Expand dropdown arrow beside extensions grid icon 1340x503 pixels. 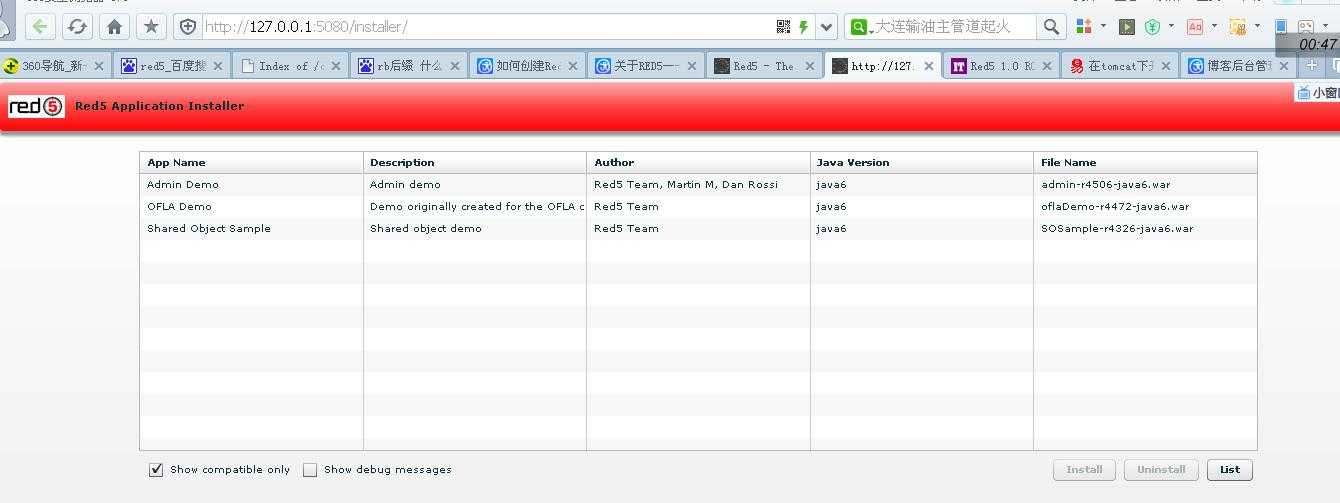pos(1103,26)
